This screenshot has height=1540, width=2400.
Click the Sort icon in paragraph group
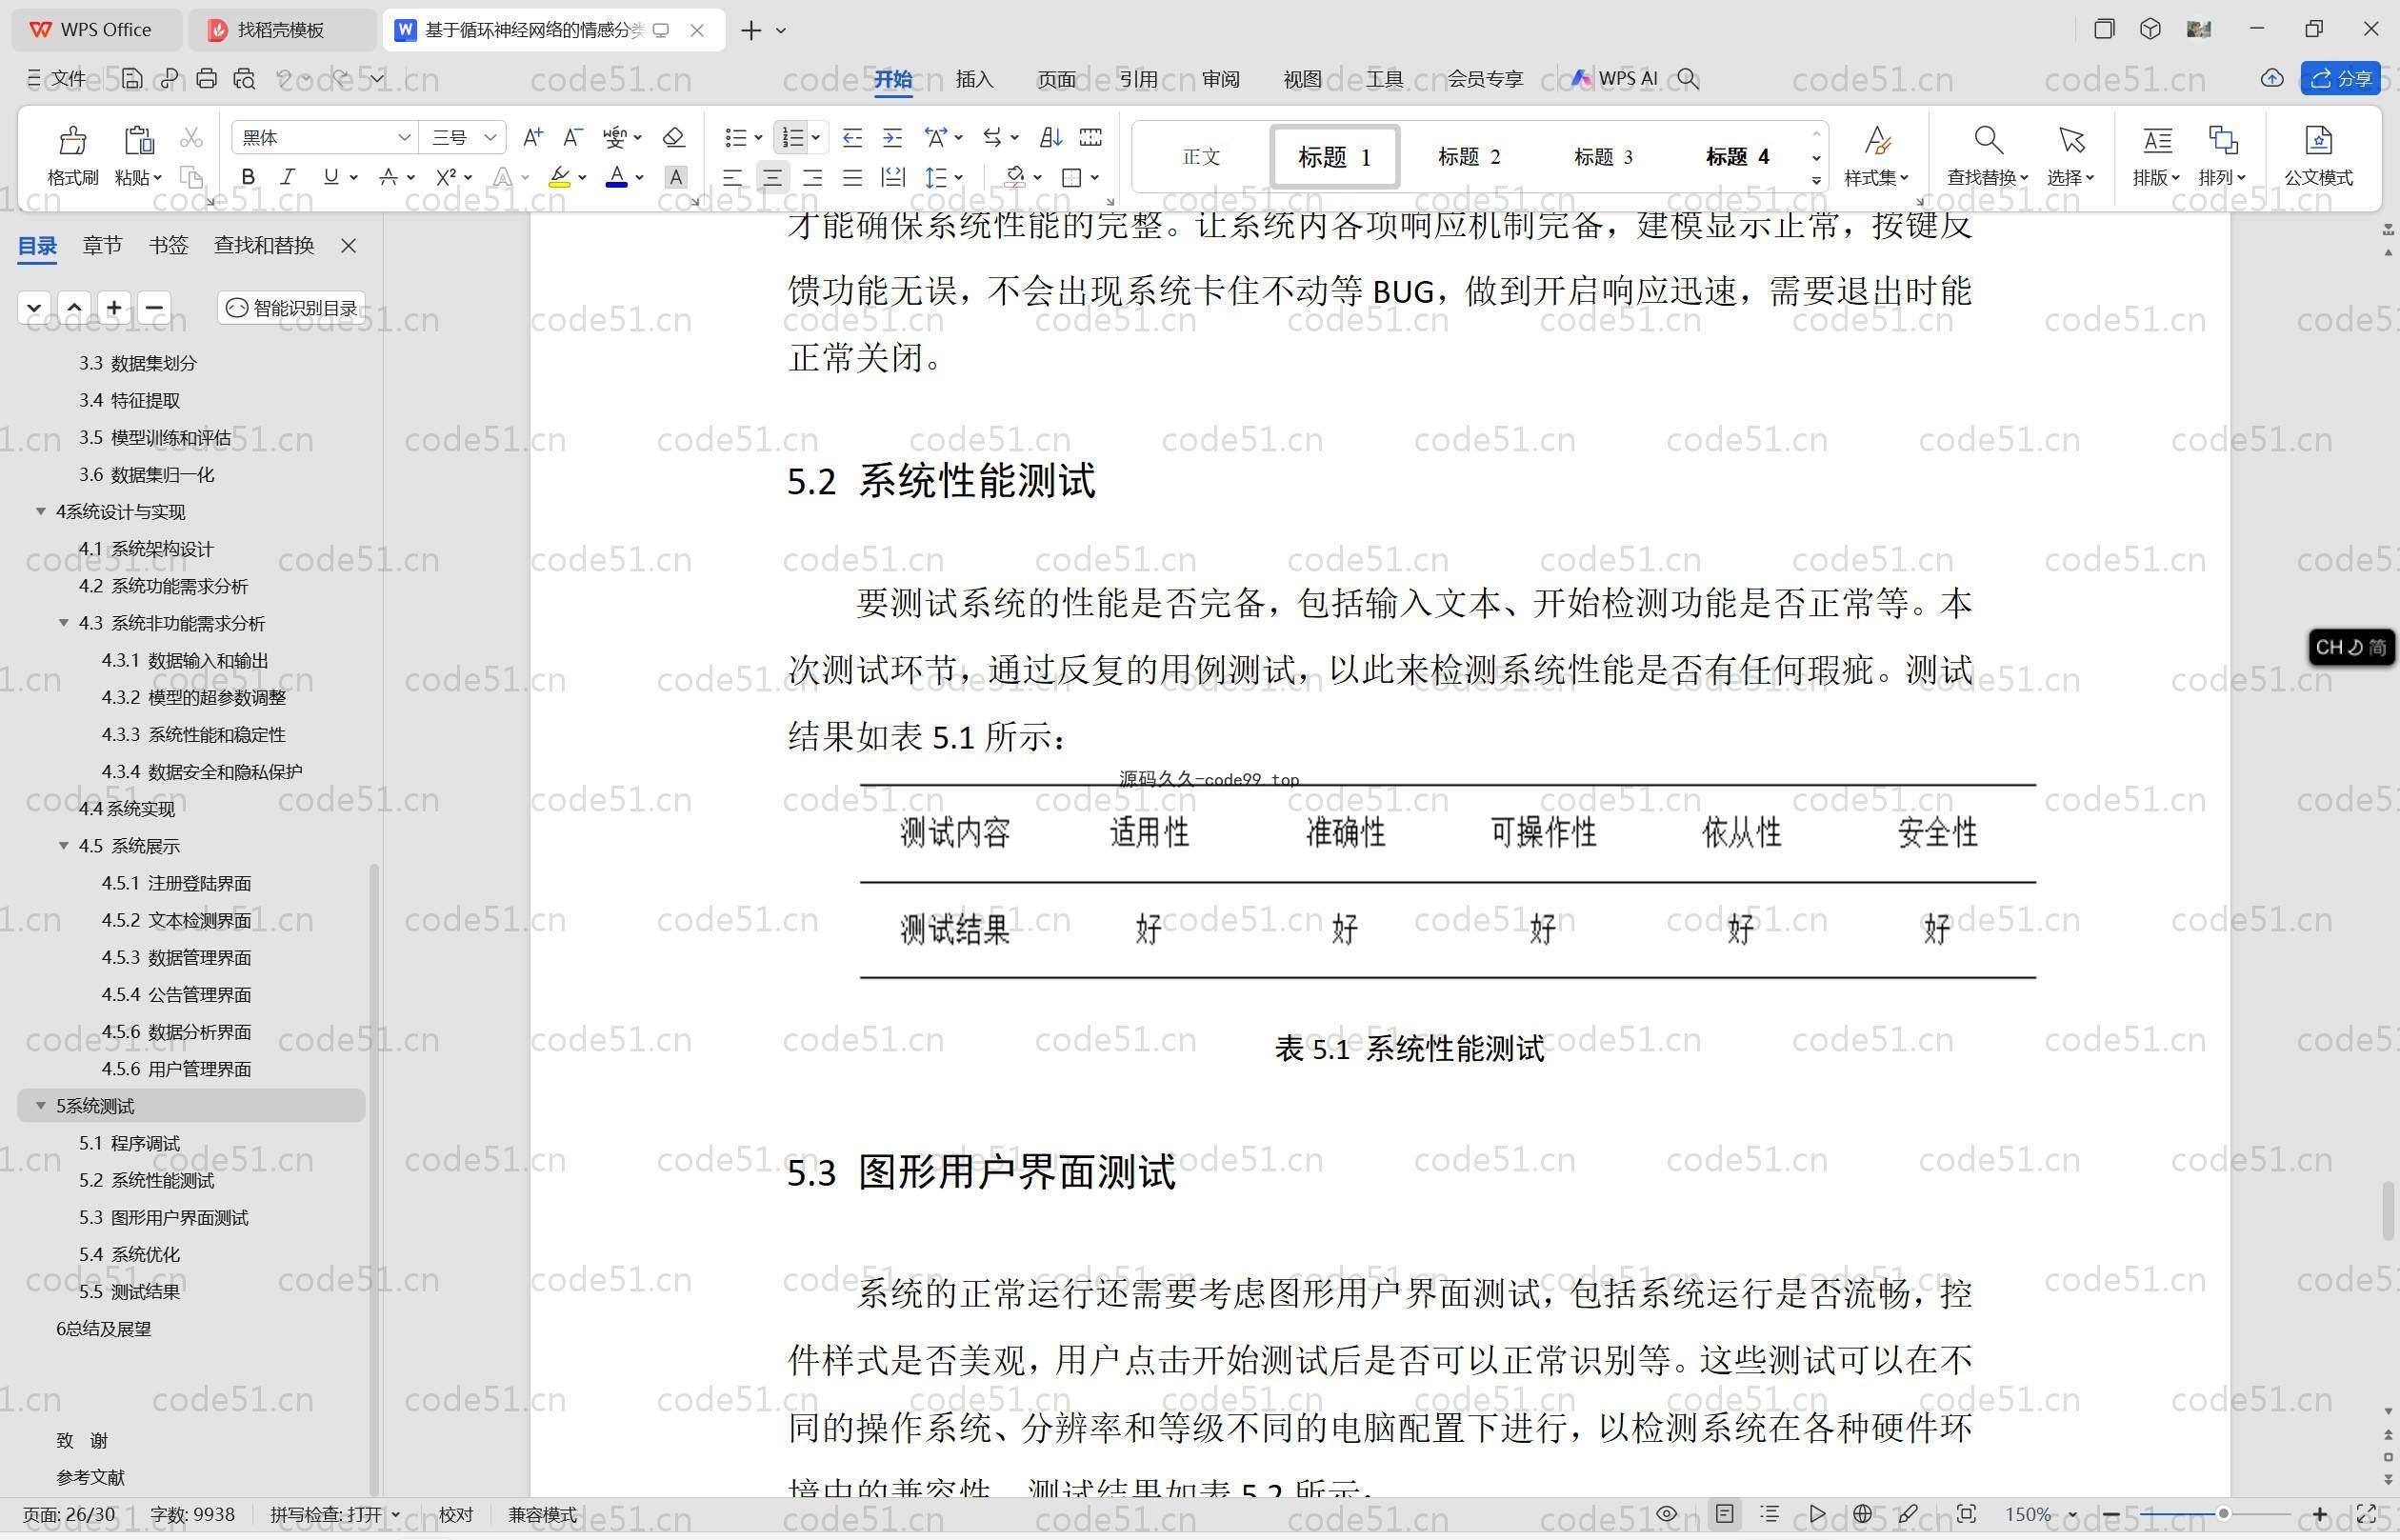point(1050,137)
